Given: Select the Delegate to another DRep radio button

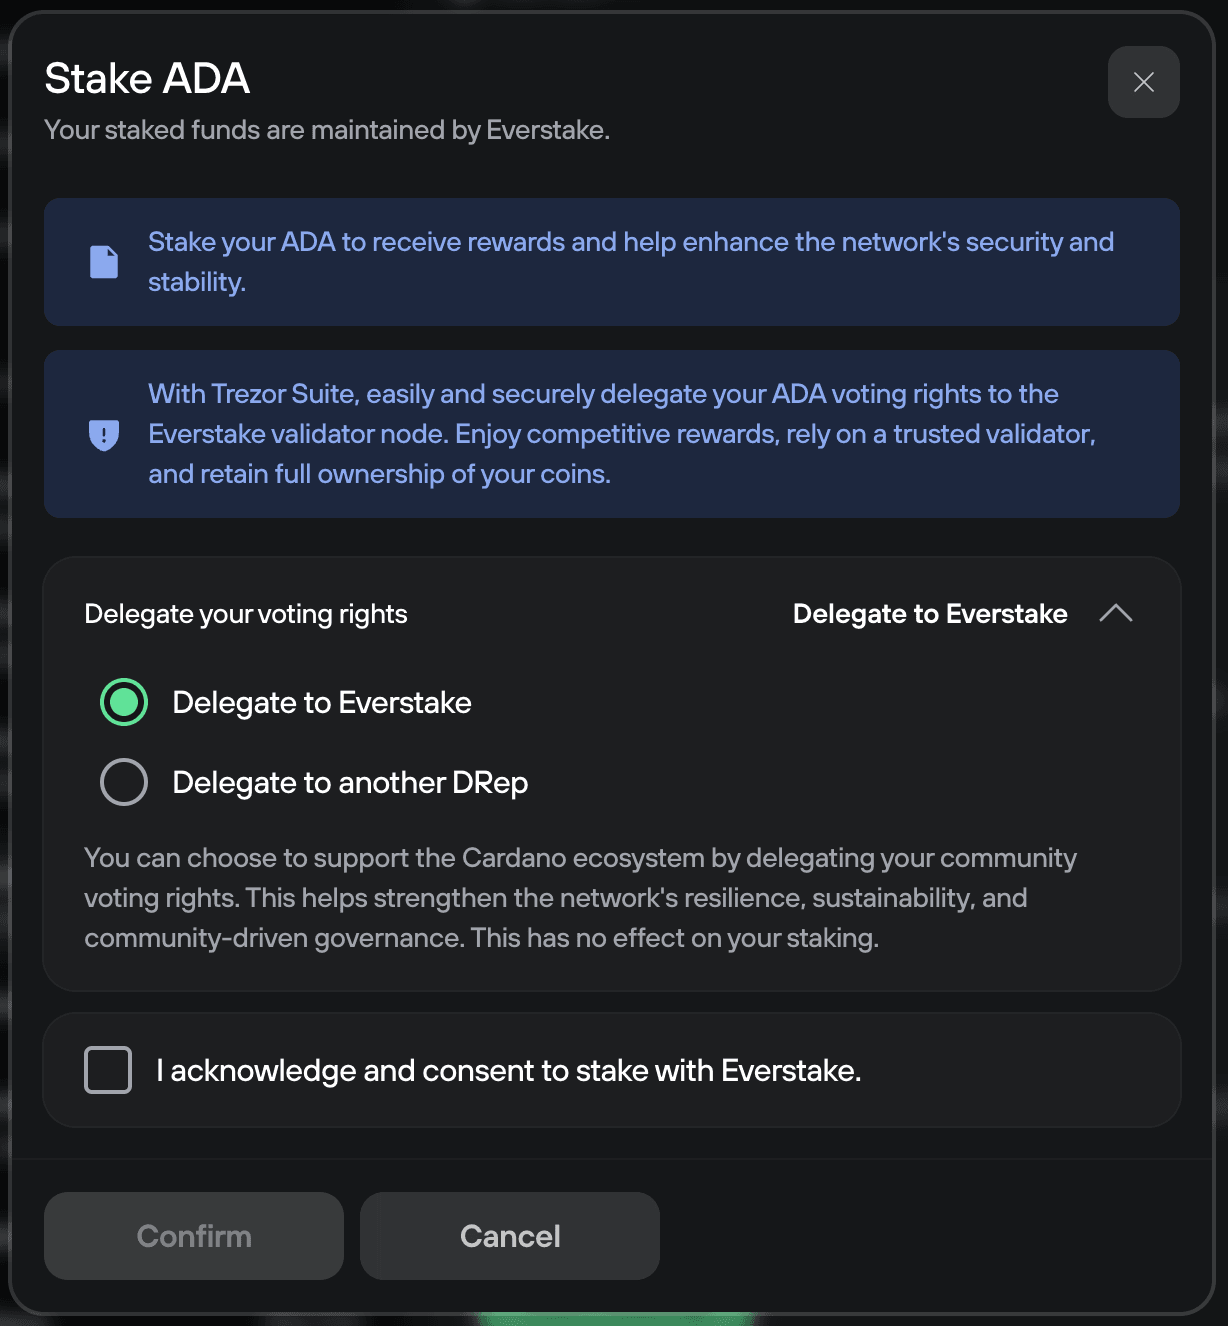Looking at the screenshot, I should (x=123, y=782).
